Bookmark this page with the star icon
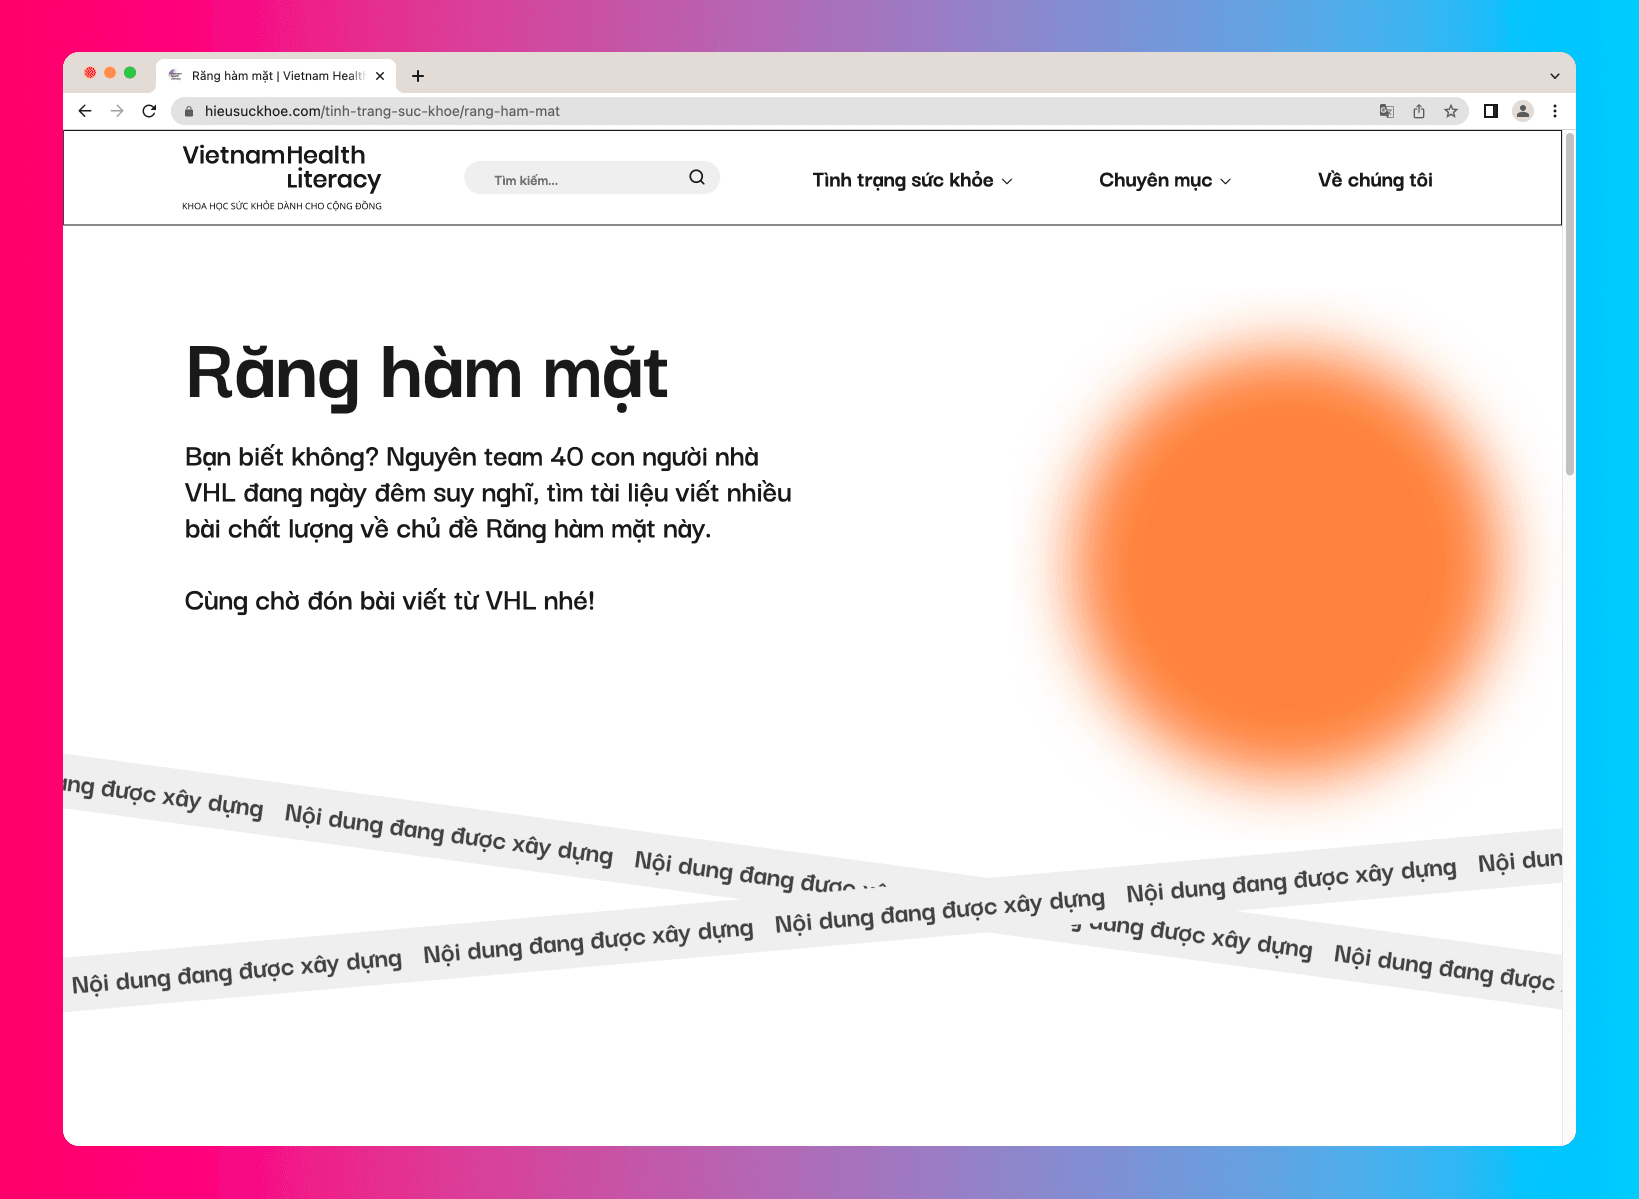Viewport: 1639px width, 1199px height. click(1451, 111)
